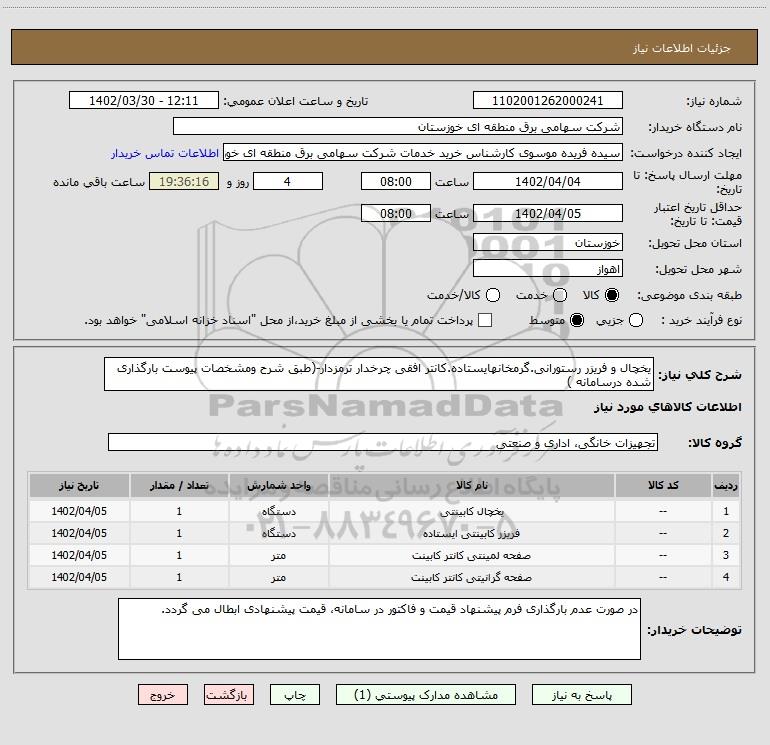The width and height of the screenshot is (770, 745).
Task: Select the خدمت radio button
Action: (x=559, y=295)
